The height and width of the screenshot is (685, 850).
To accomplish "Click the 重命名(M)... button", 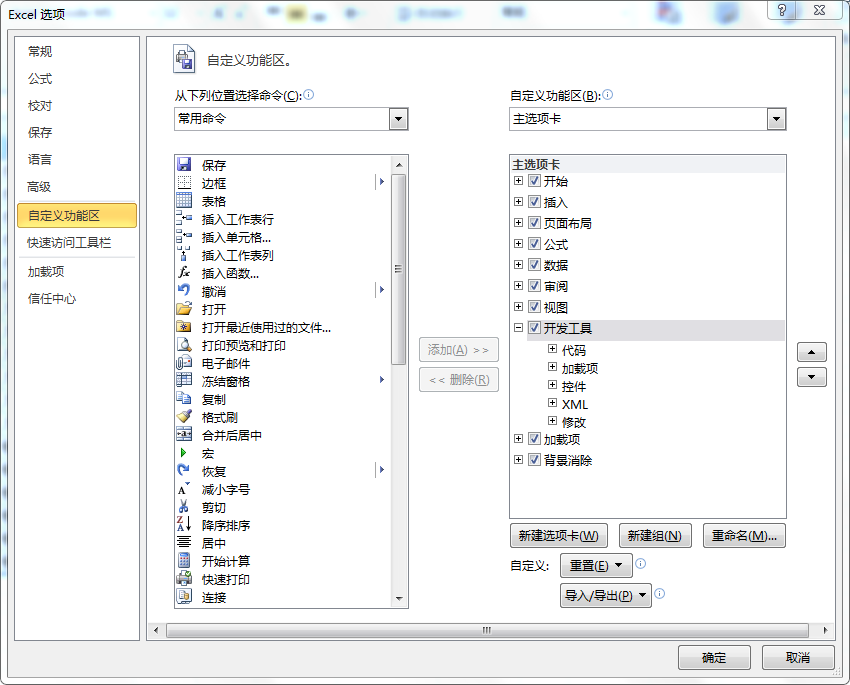I will [744, 536].
